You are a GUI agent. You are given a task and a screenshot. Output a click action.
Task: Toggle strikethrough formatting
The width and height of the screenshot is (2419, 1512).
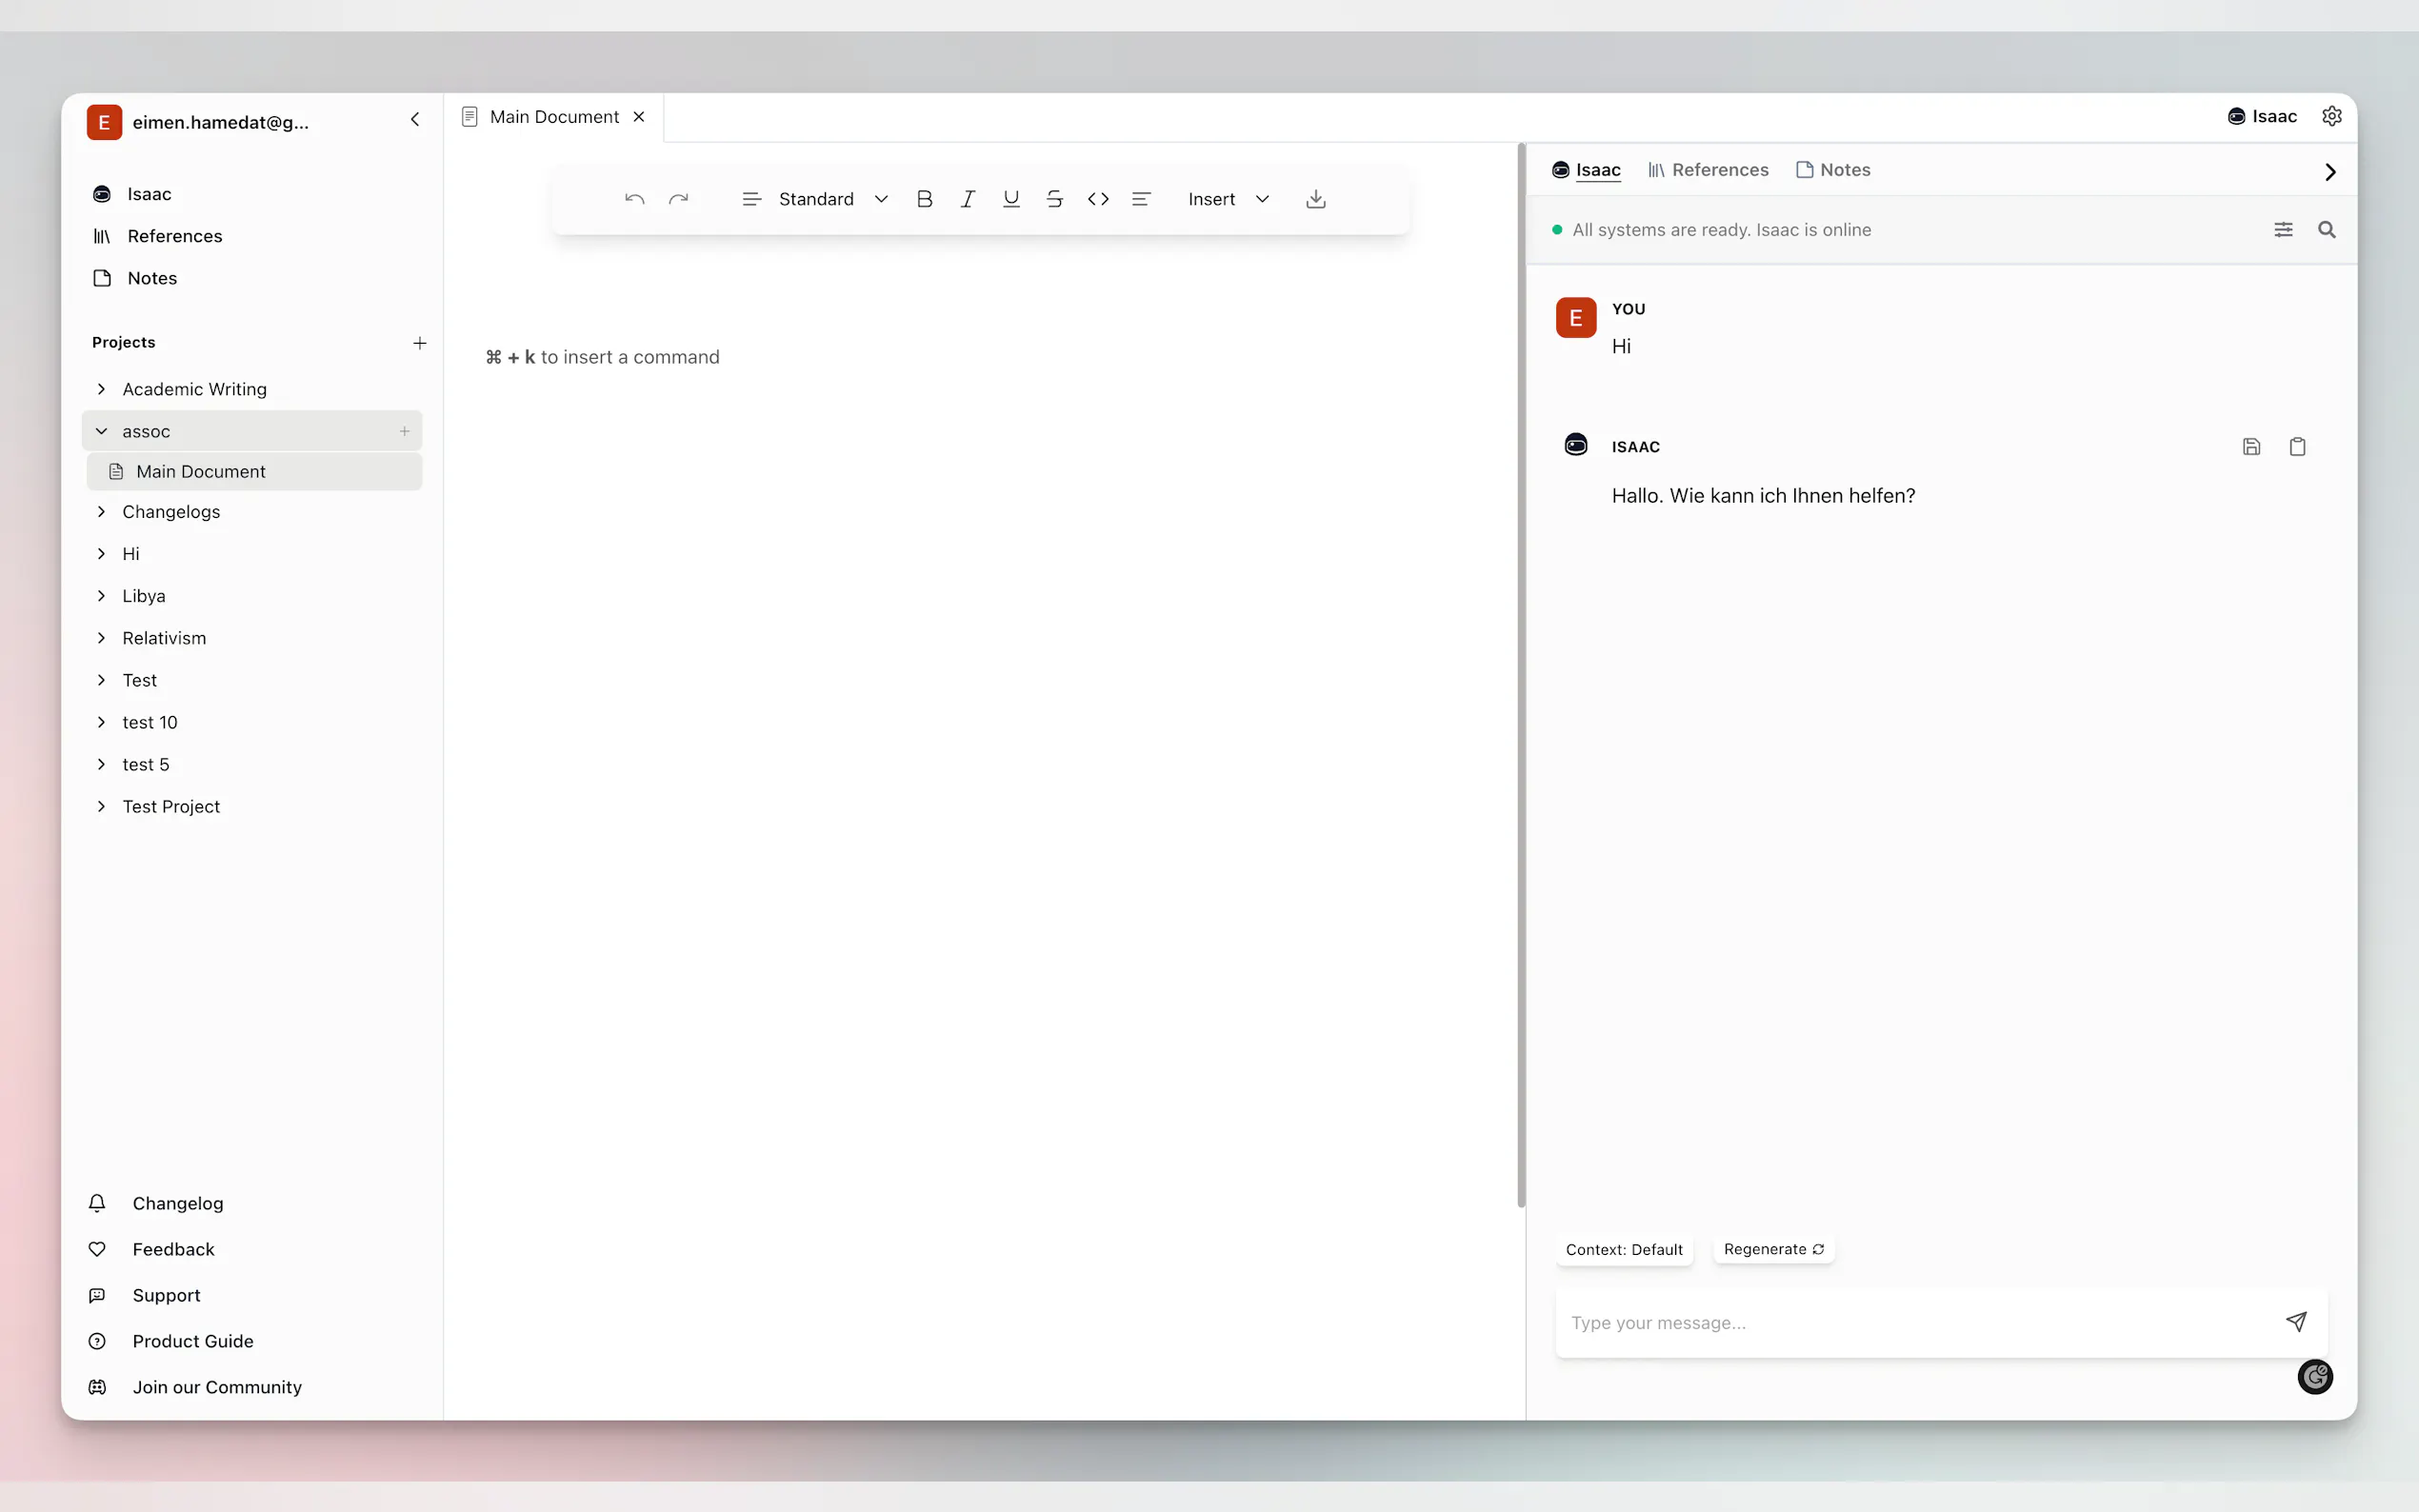[x=1054, y=199]
